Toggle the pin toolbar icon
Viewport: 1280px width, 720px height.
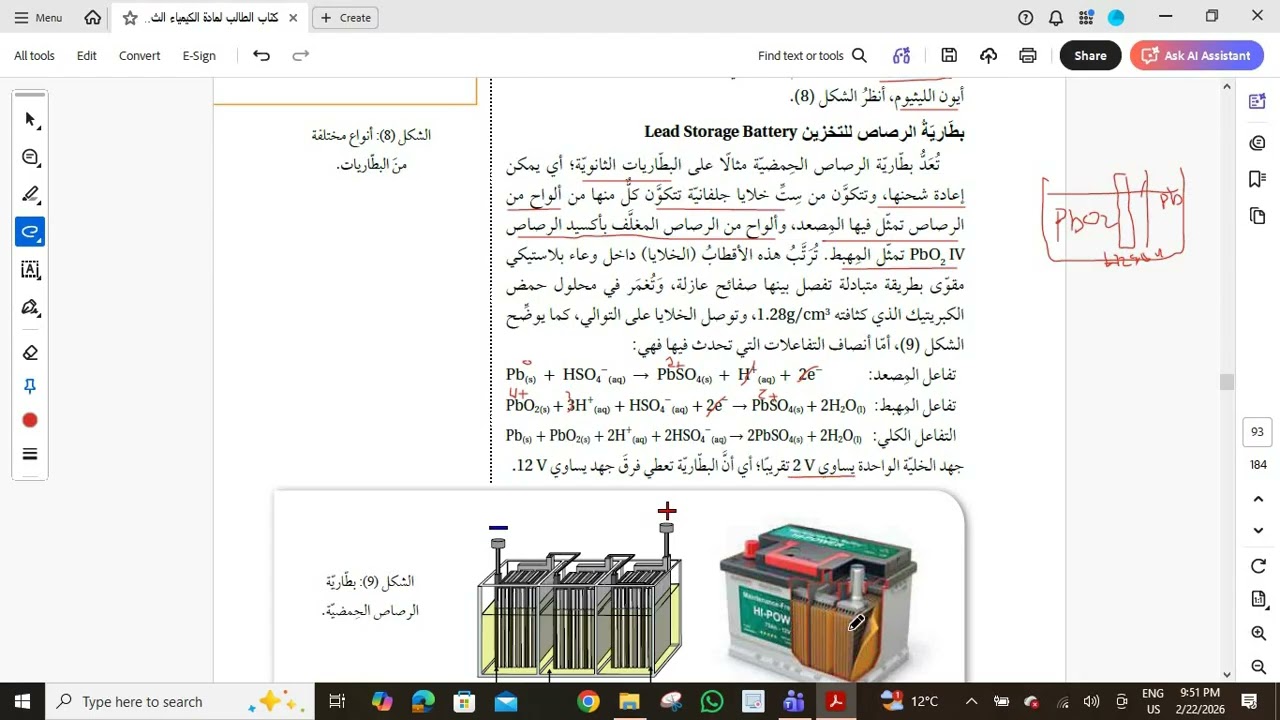(x=30, y=386)
